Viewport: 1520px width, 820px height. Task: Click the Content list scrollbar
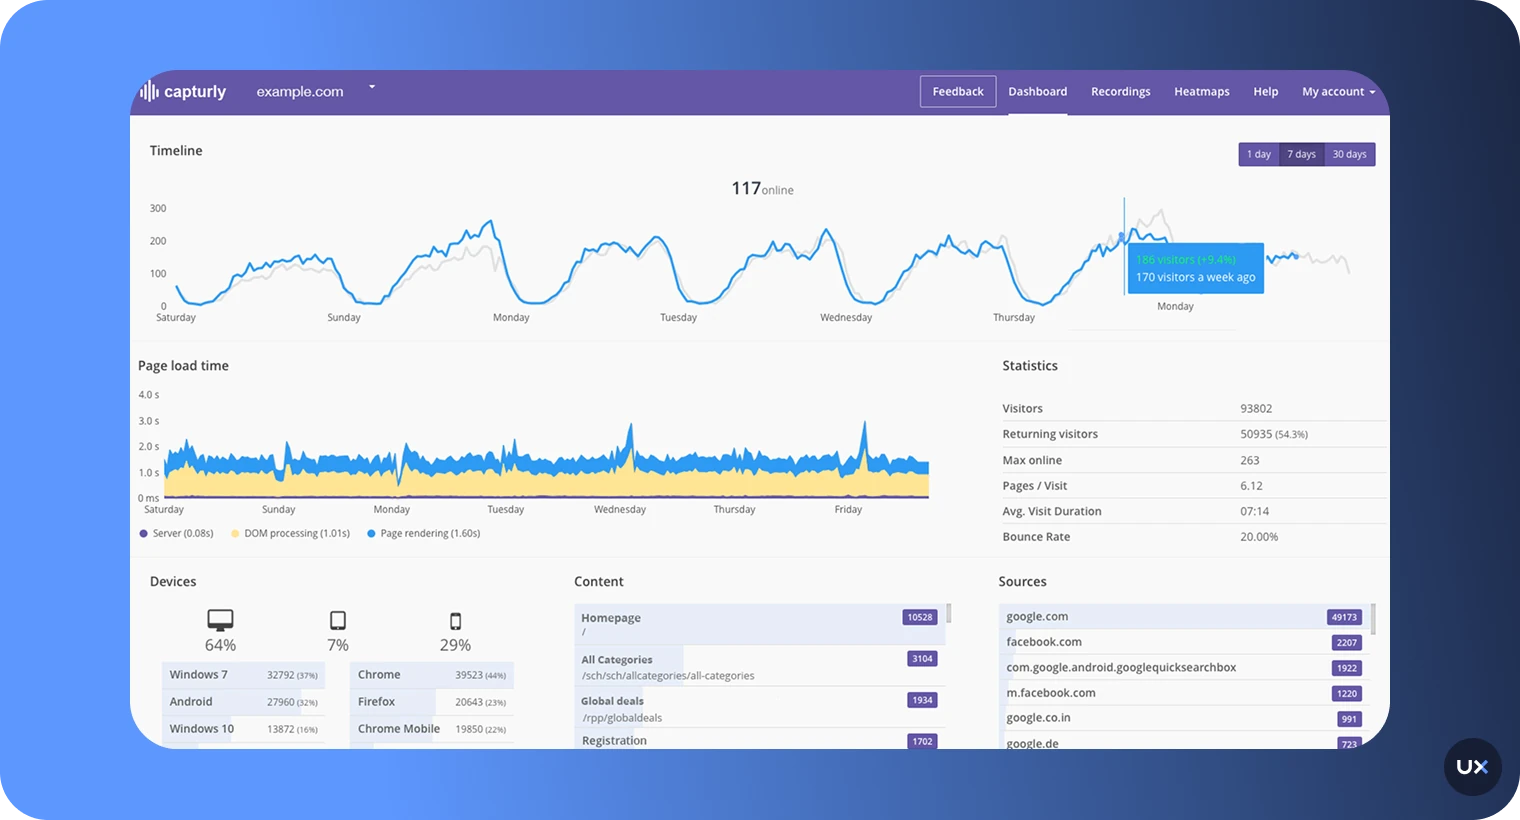pos(948,613)
